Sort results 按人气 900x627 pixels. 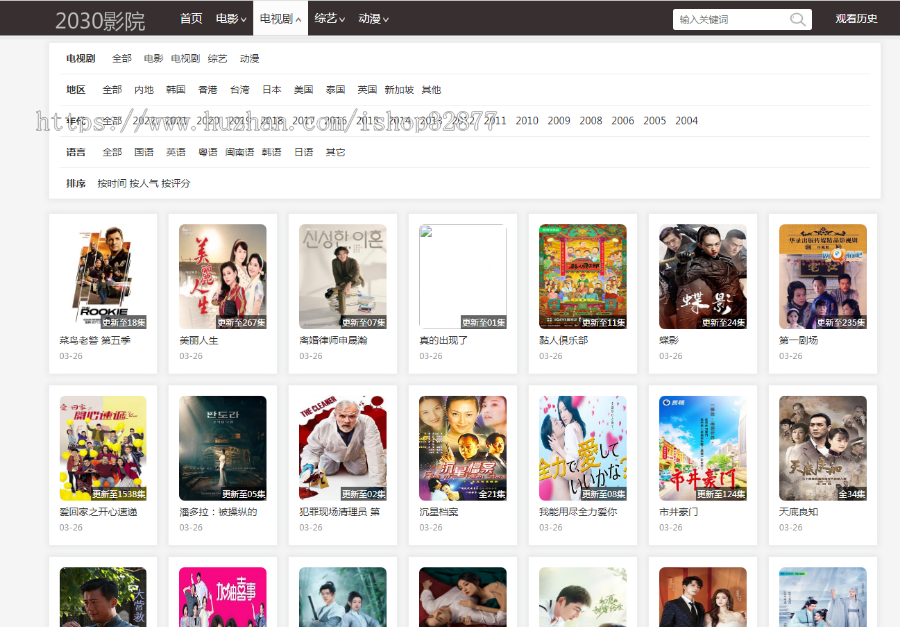coord(143,183)
